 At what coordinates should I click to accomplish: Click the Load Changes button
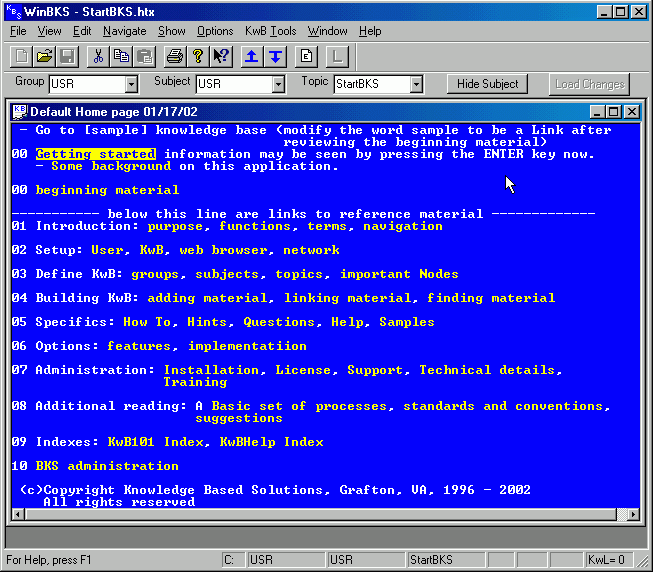590,84
